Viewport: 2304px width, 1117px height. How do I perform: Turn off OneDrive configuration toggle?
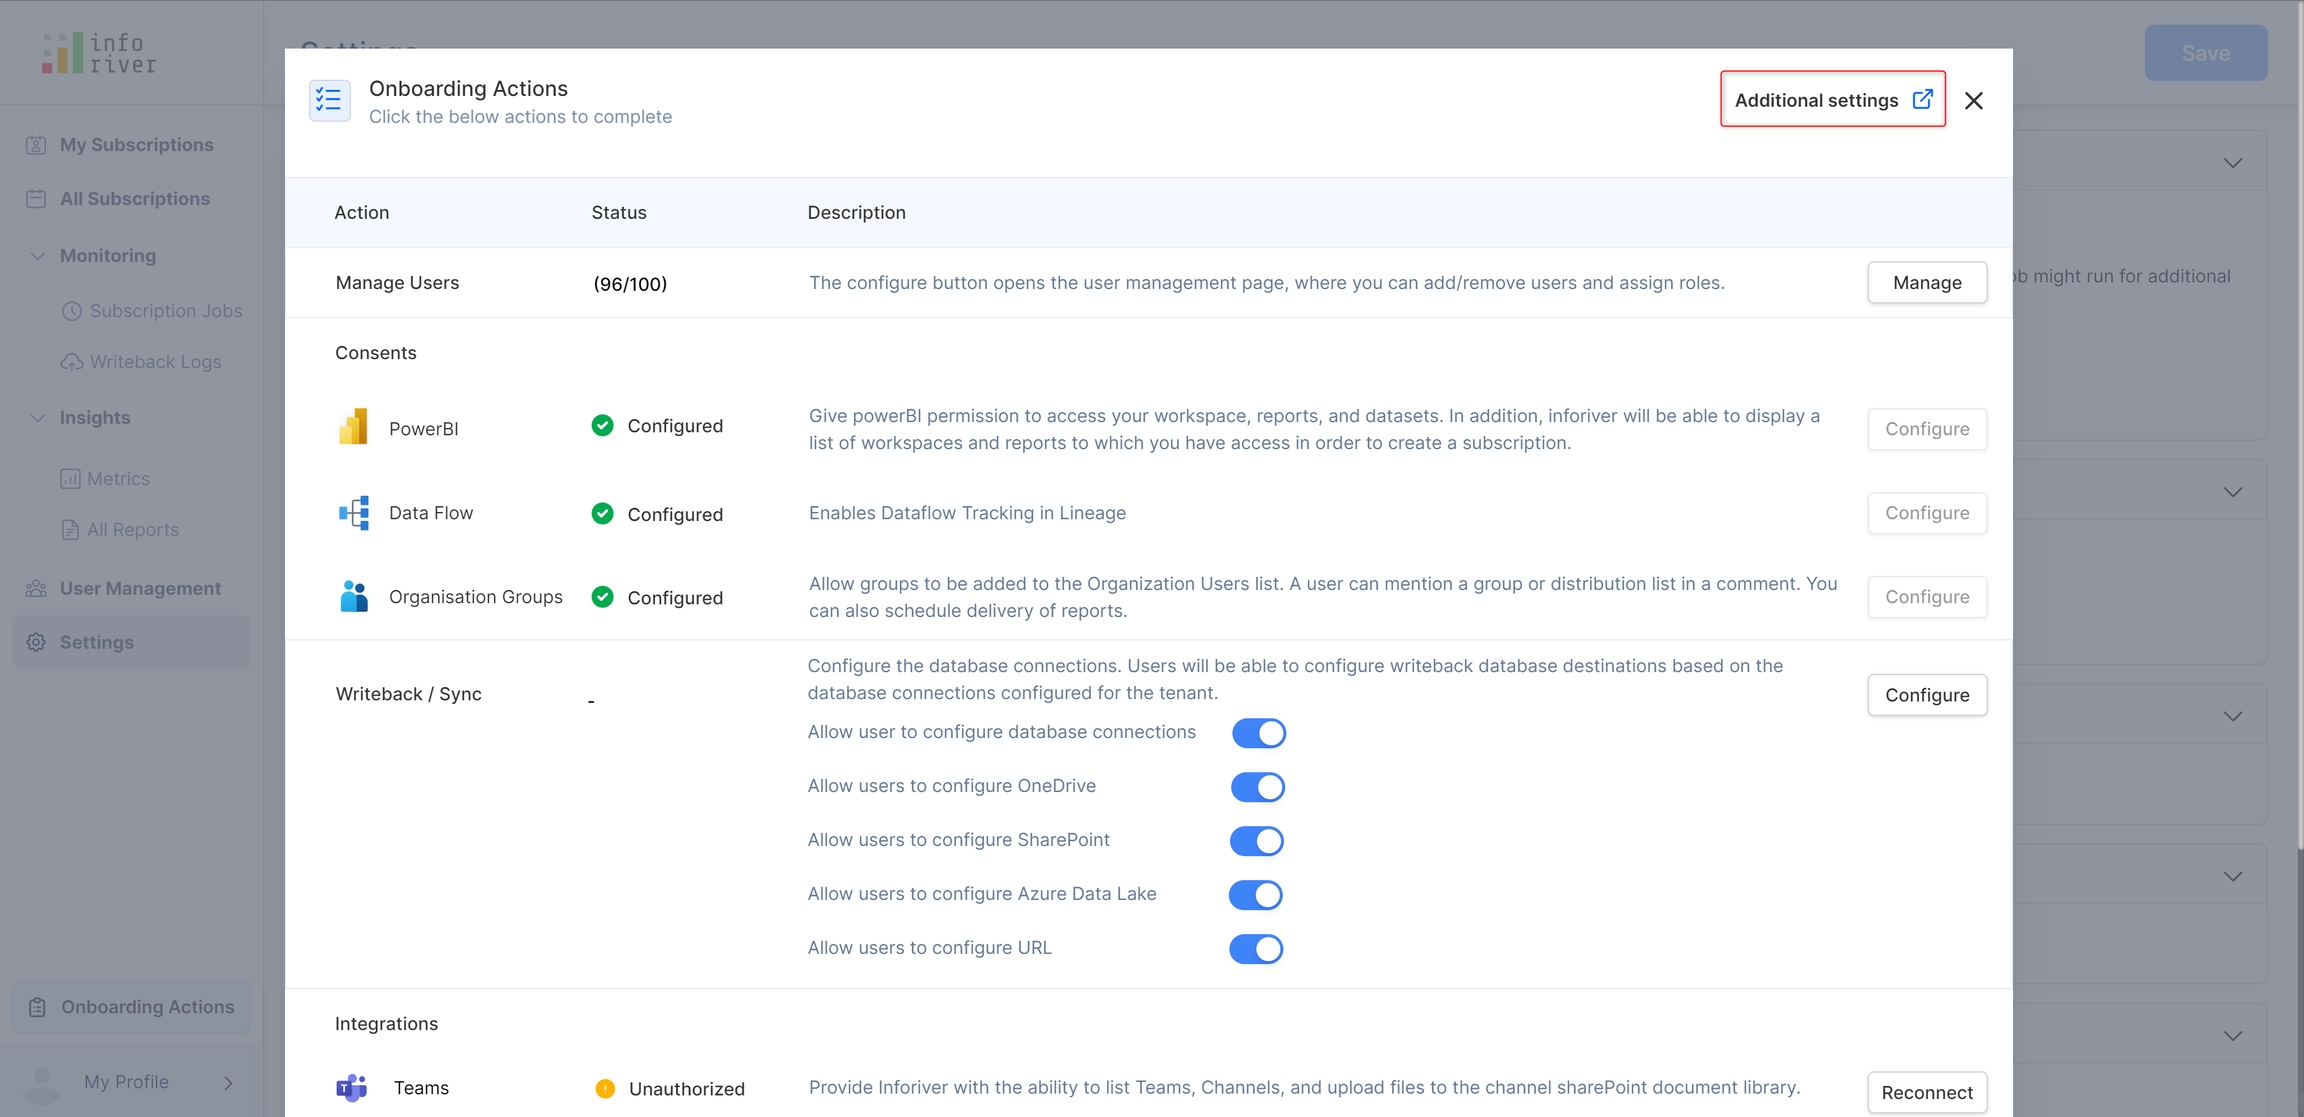1257,787
